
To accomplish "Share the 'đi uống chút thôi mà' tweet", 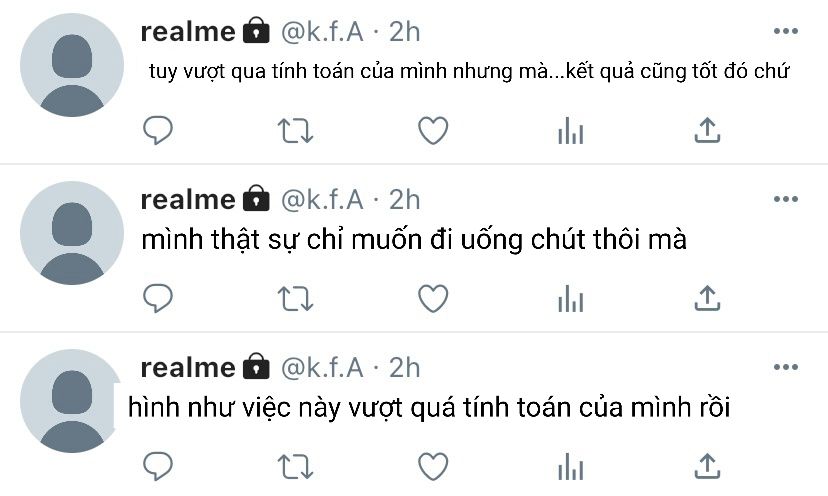I will tap(707, 298).
